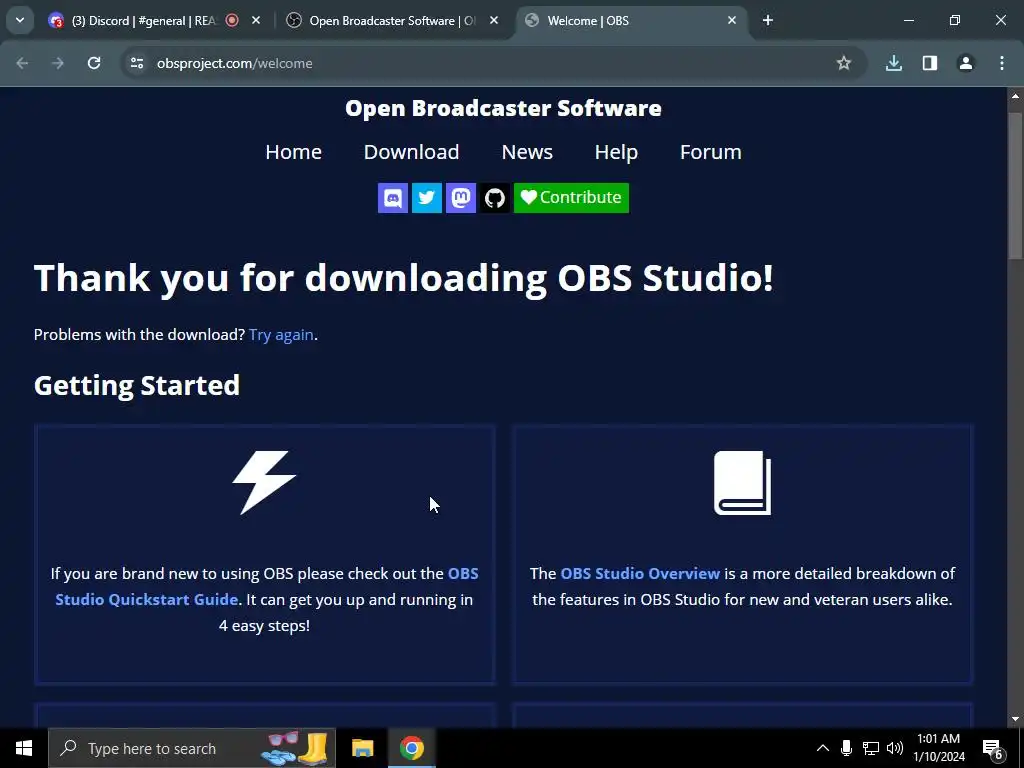Show hidden system tray icons
Screen dimensions: 1024x768
[823, 748]
